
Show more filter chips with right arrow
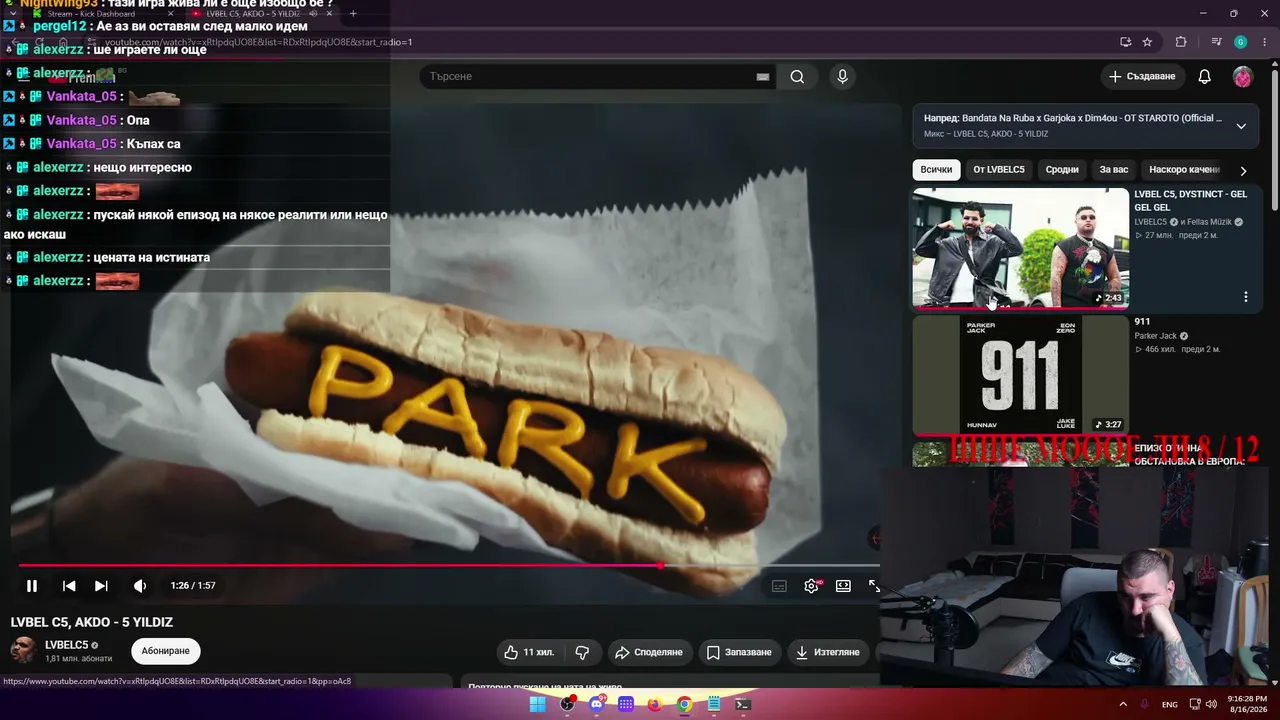pyautogui.click(x=1243, y=171)
